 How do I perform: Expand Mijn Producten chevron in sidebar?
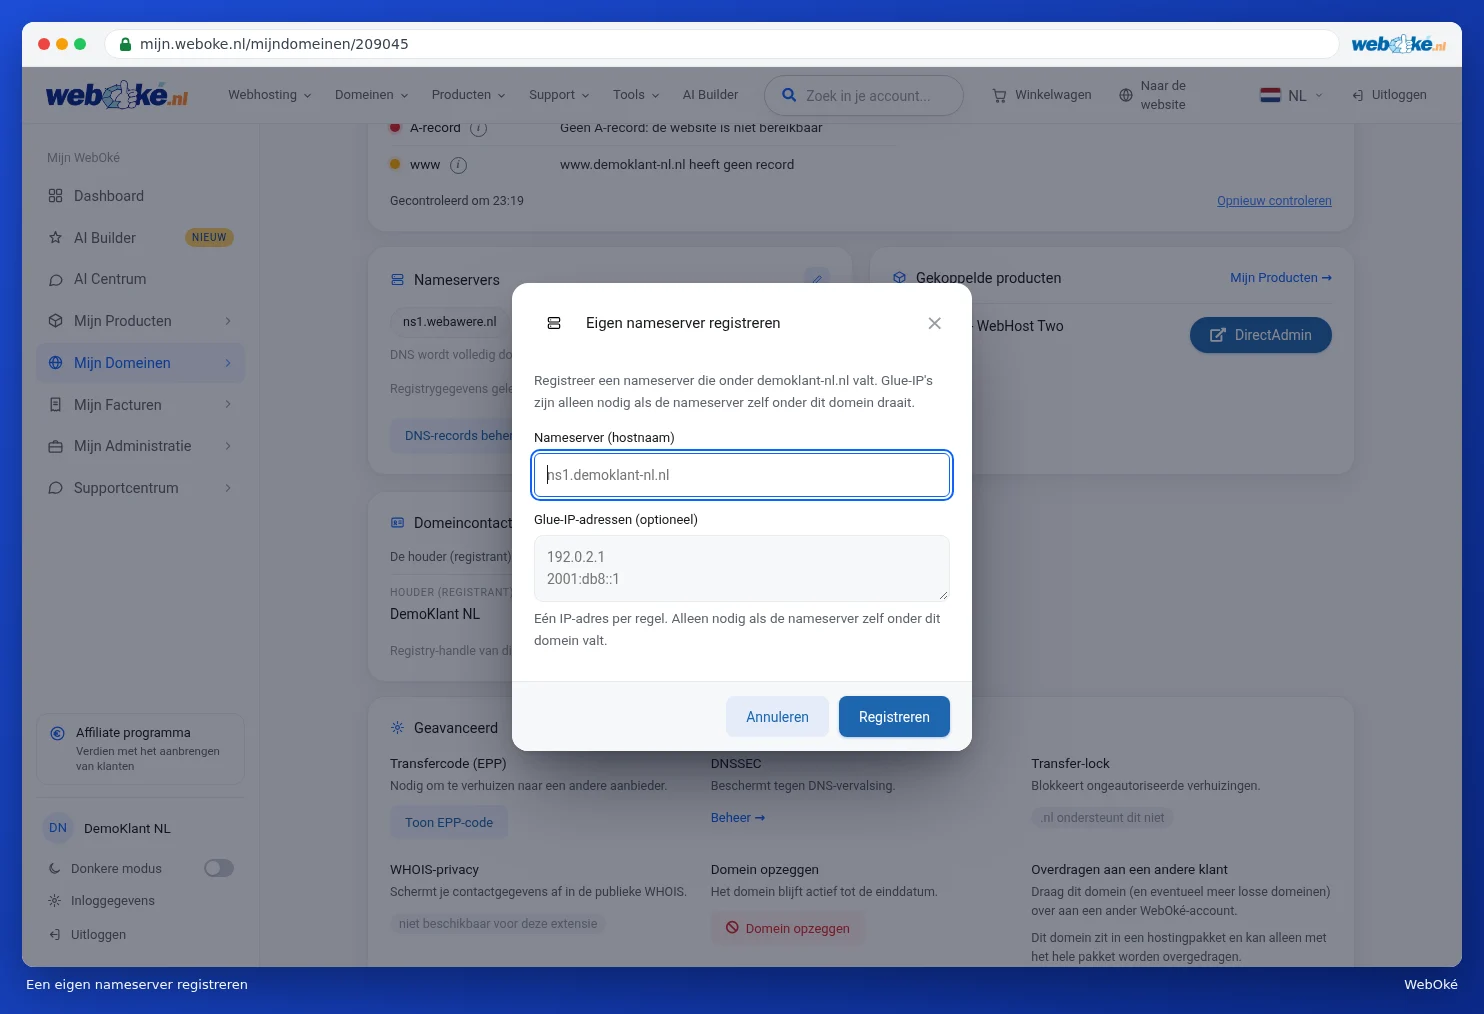pos(228,321)
